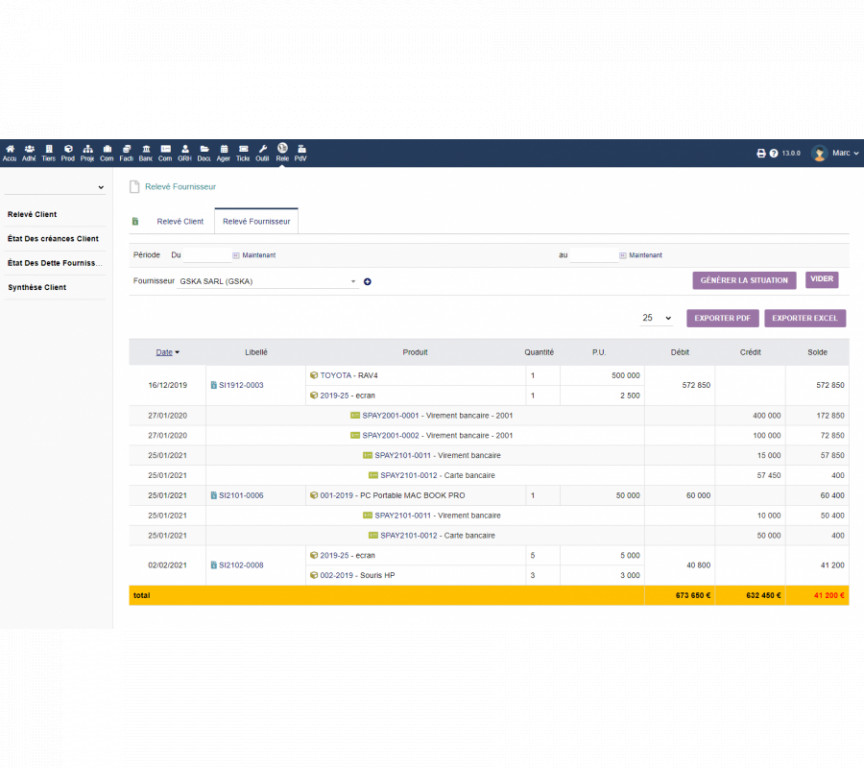Screen dimensions: 864x768
Task: Open the GRH module icon
Action: click(x=185, y=152)
